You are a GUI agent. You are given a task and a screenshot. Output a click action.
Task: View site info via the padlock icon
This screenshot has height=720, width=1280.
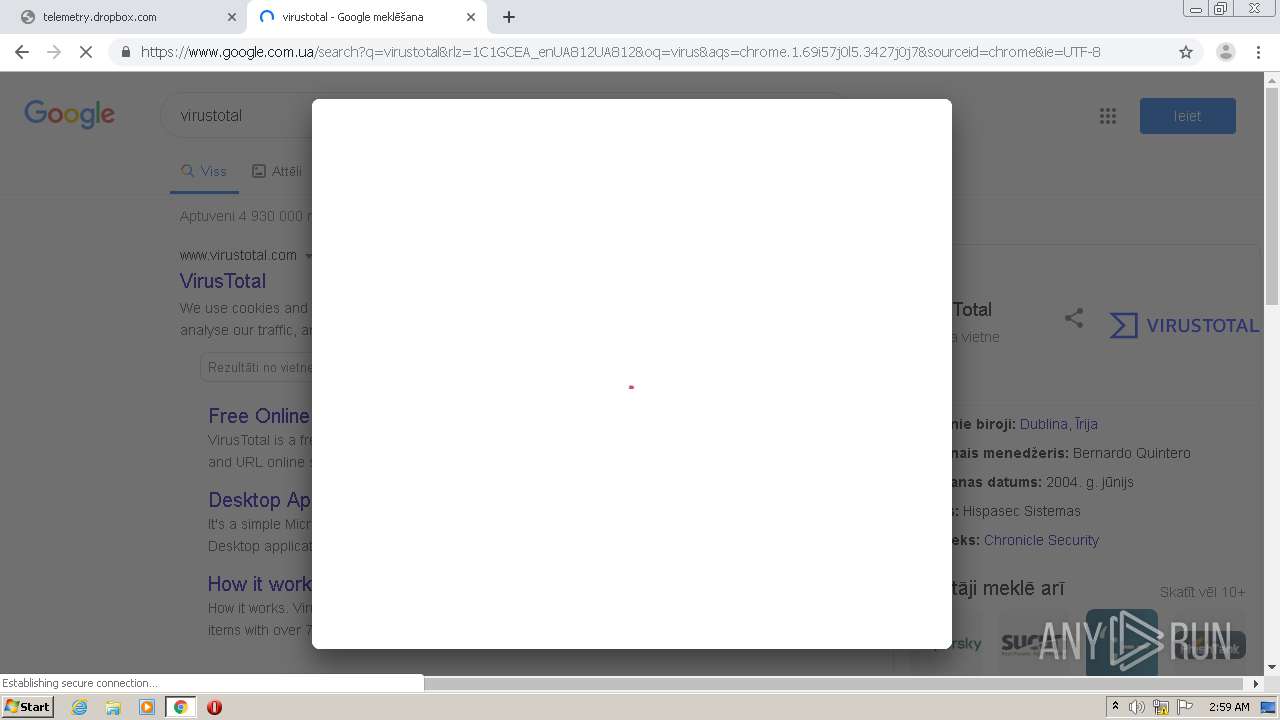125,52
